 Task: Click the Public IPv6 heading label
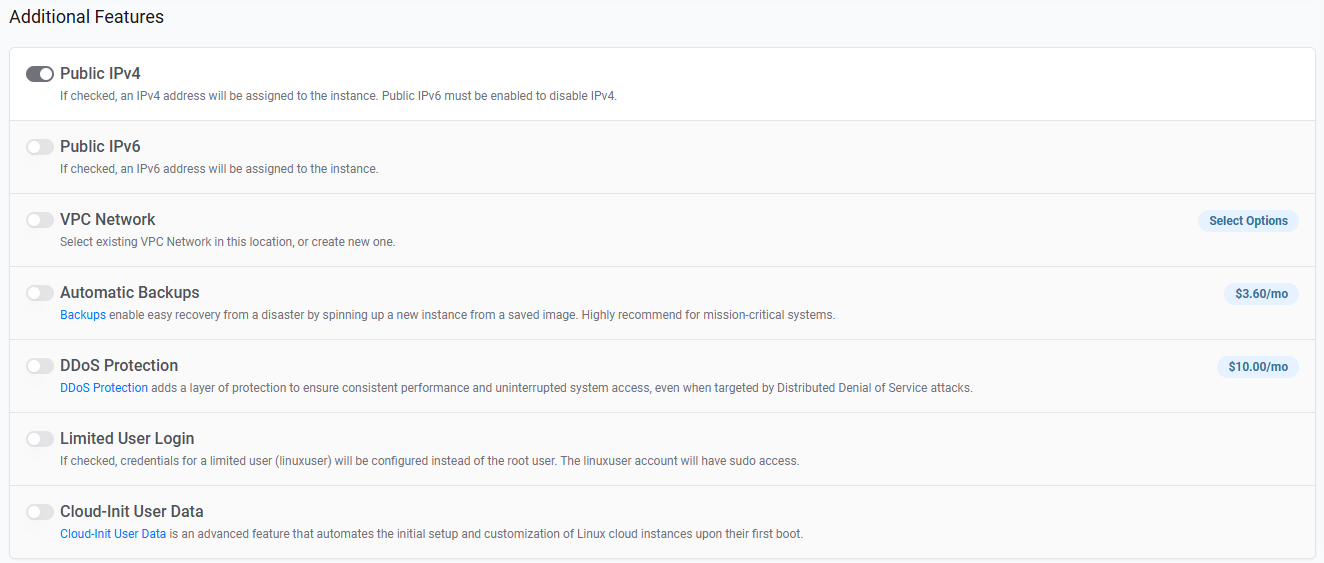[100, 147]
